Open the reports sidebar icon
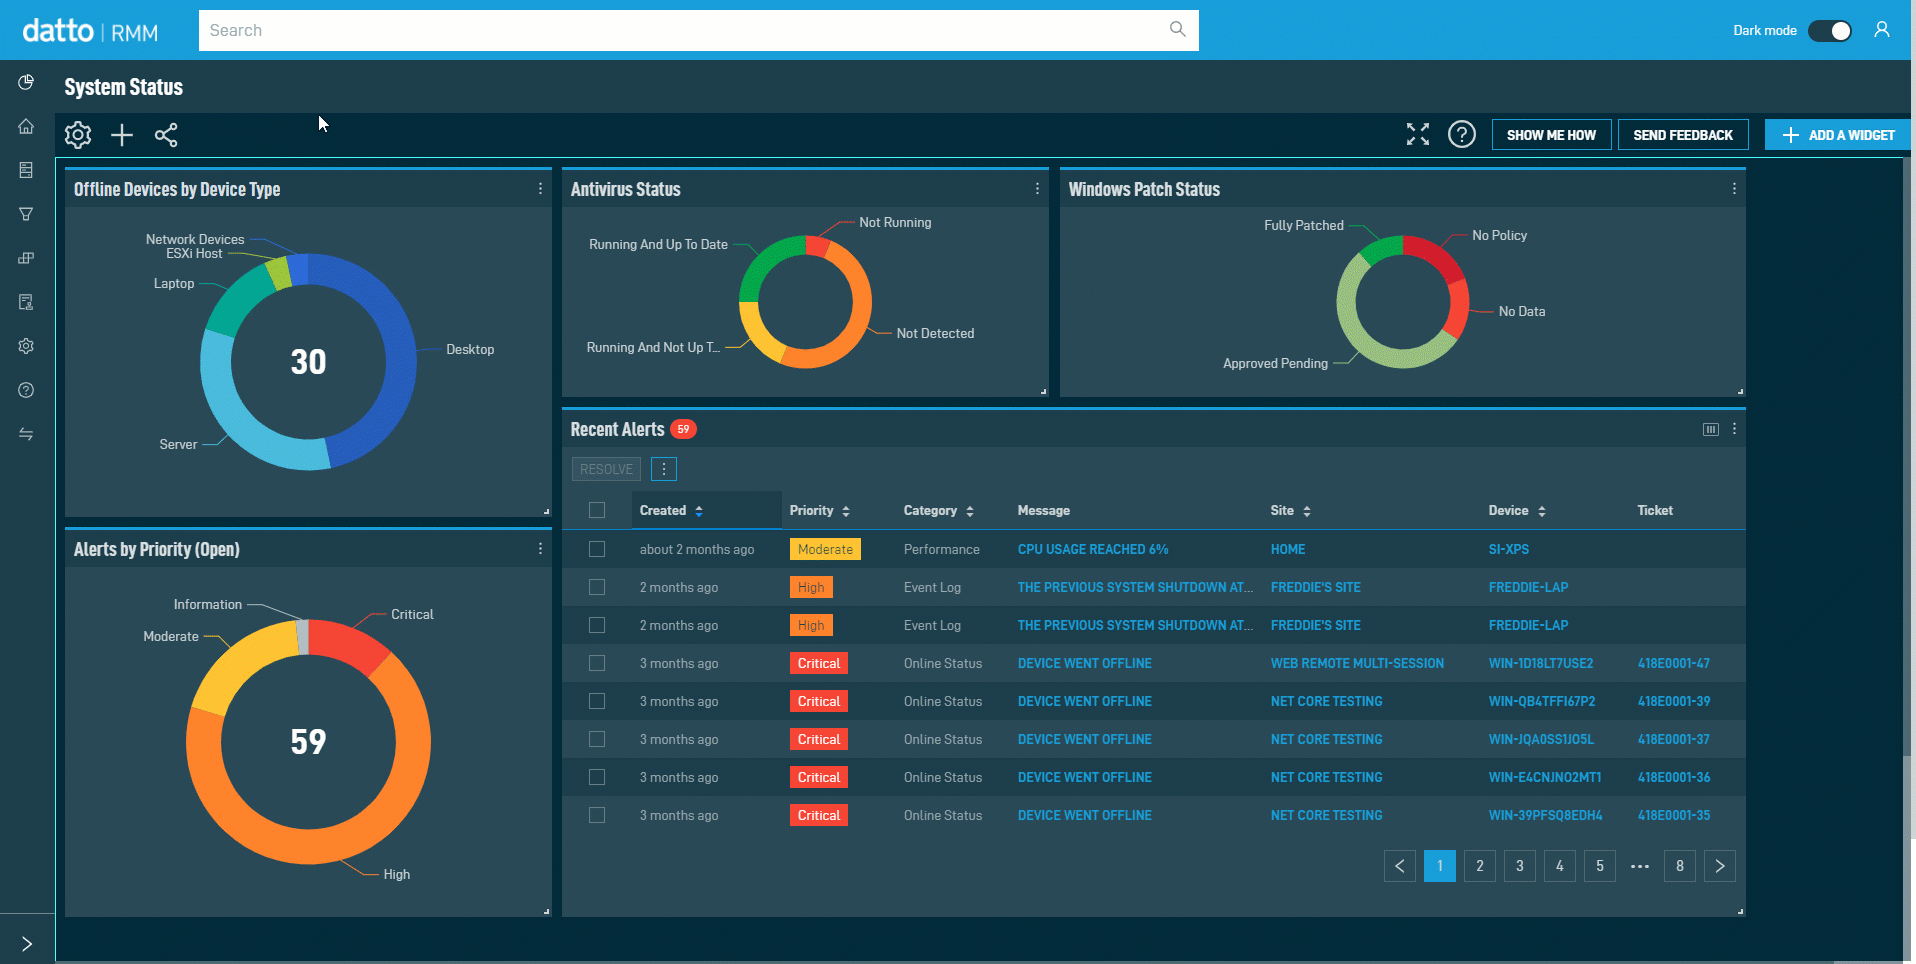1916x964 pixels. tap(26, 302)
